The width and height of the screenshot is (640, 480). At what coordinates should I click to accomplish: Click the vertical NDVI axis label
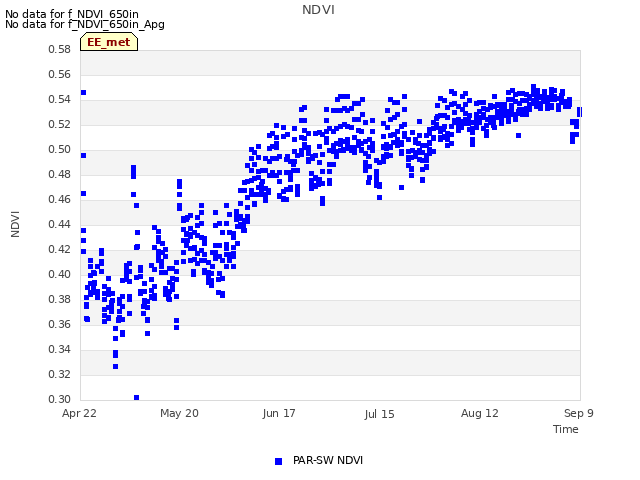point(15,224)
